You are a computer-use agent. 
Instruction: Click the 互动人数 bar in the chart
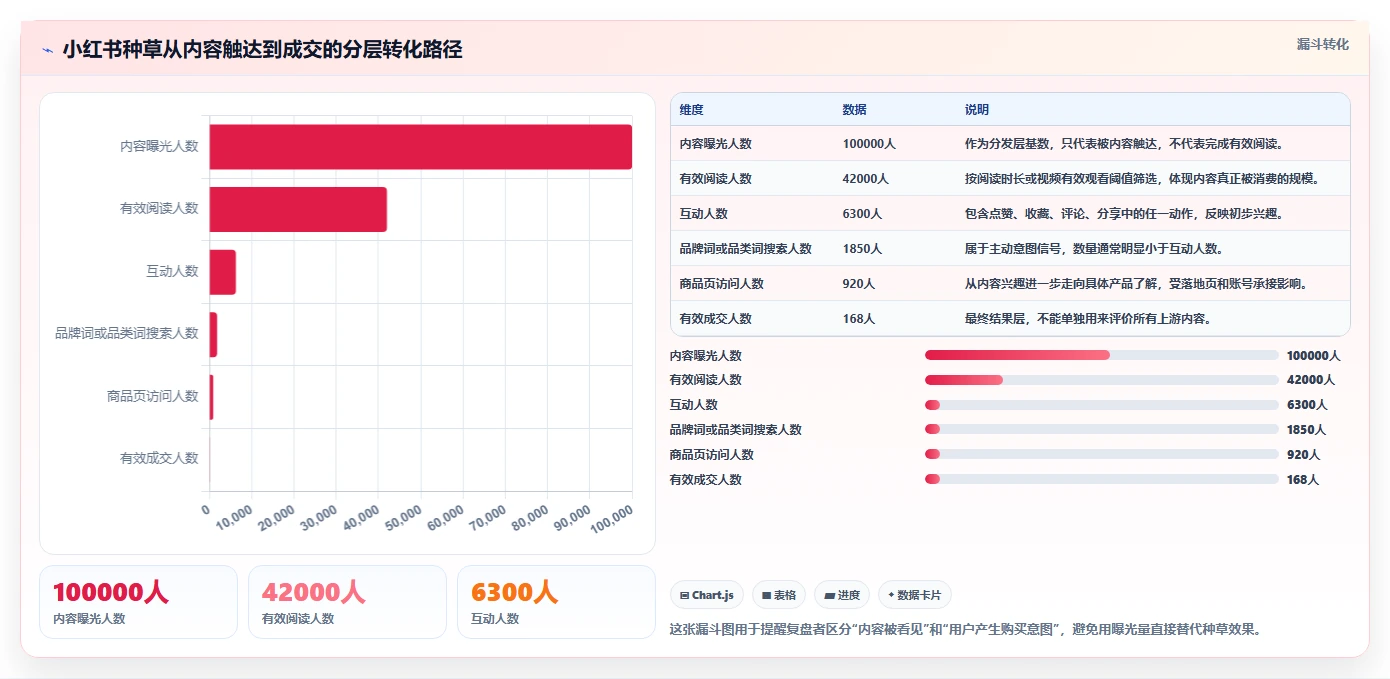223,272
